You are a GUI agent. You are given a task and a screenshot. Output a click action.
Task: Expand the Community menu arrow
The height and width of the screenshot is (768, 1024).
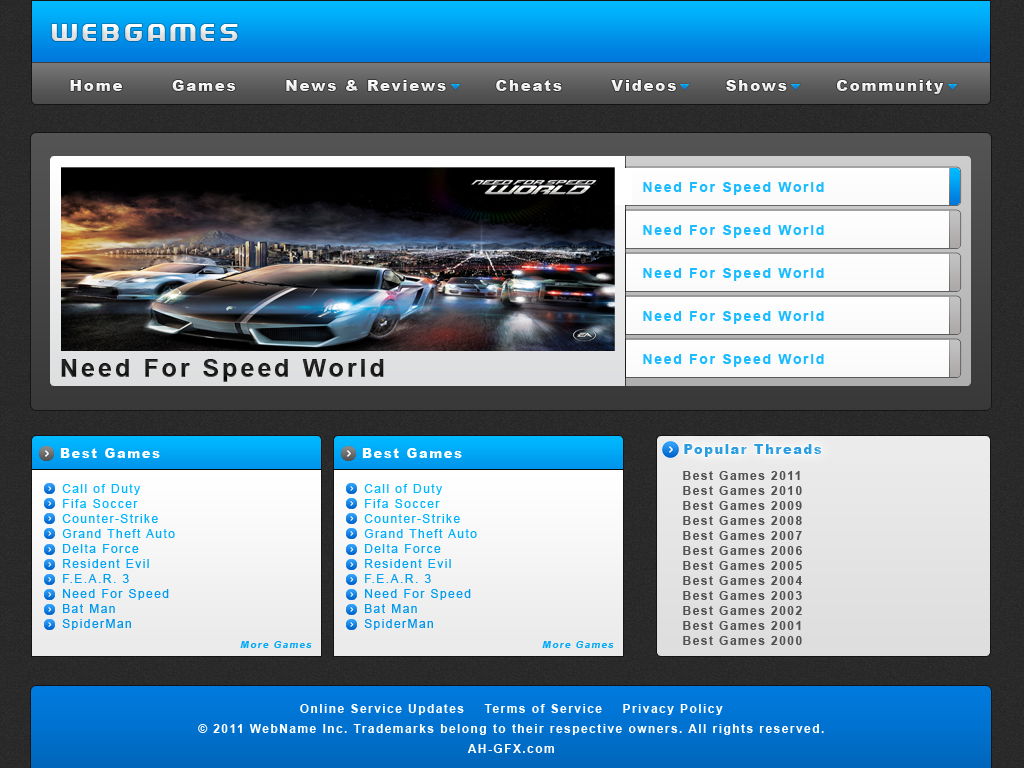pos(953,87)
